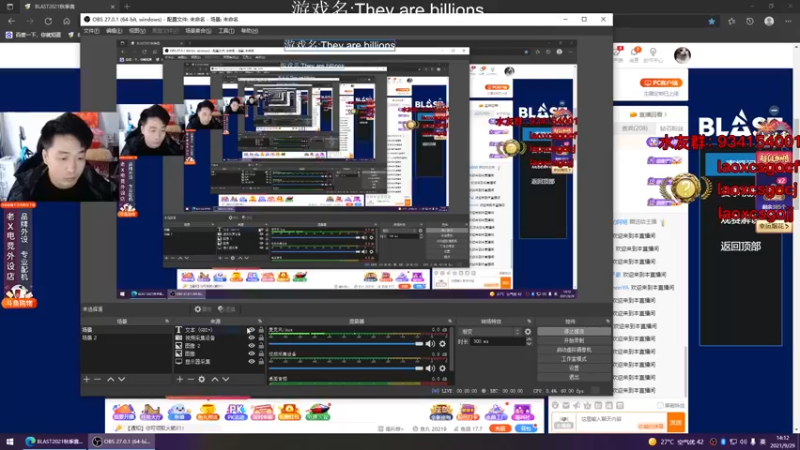Screen dimensions: 800x450
Task: Mute the video capture device audio
Action: click(431, 368)
